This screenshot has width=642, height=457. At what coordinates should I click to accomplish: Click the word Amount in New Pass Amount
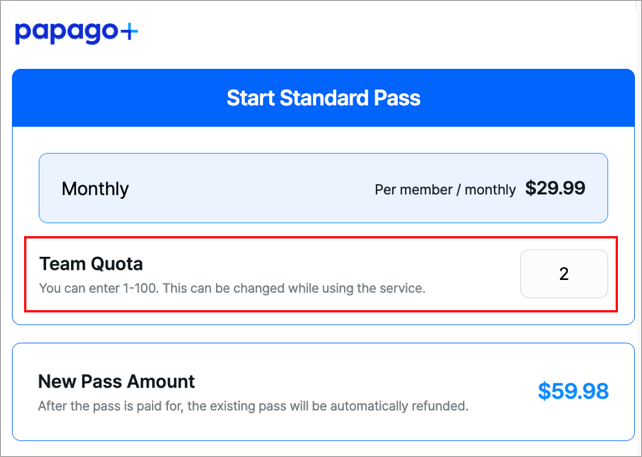click(158, 381)
